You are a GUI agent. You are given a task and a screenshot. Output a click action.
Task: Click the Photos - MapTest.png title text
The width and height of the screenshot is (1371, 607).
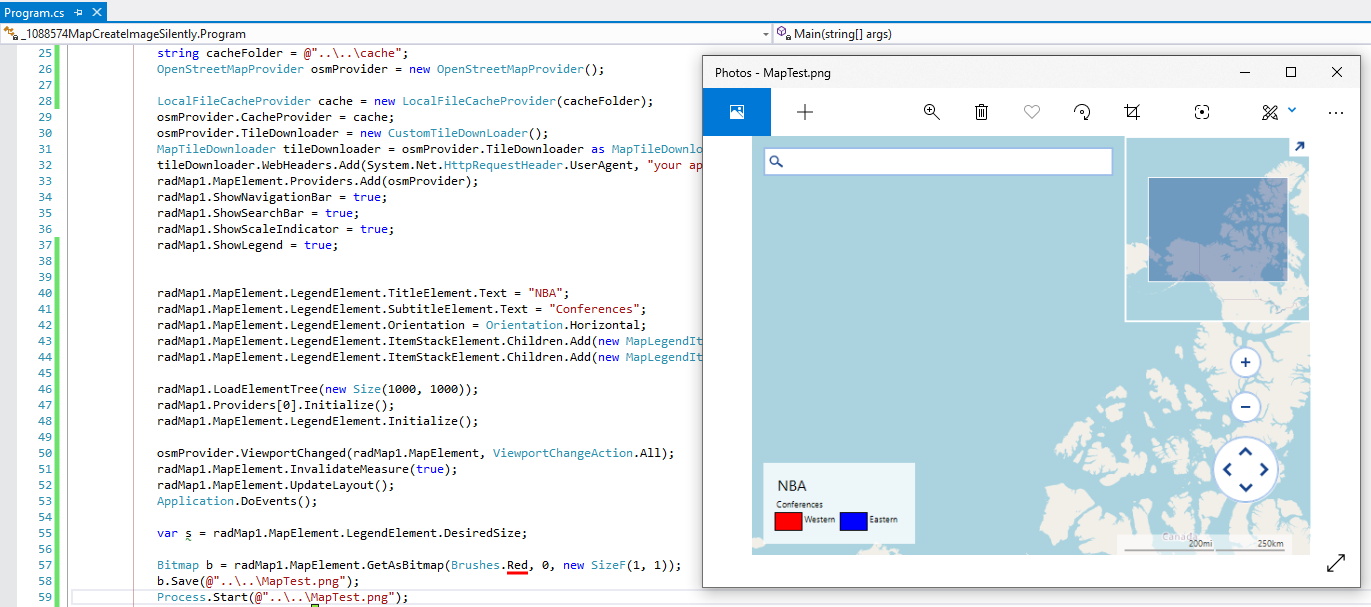(772, 73)
